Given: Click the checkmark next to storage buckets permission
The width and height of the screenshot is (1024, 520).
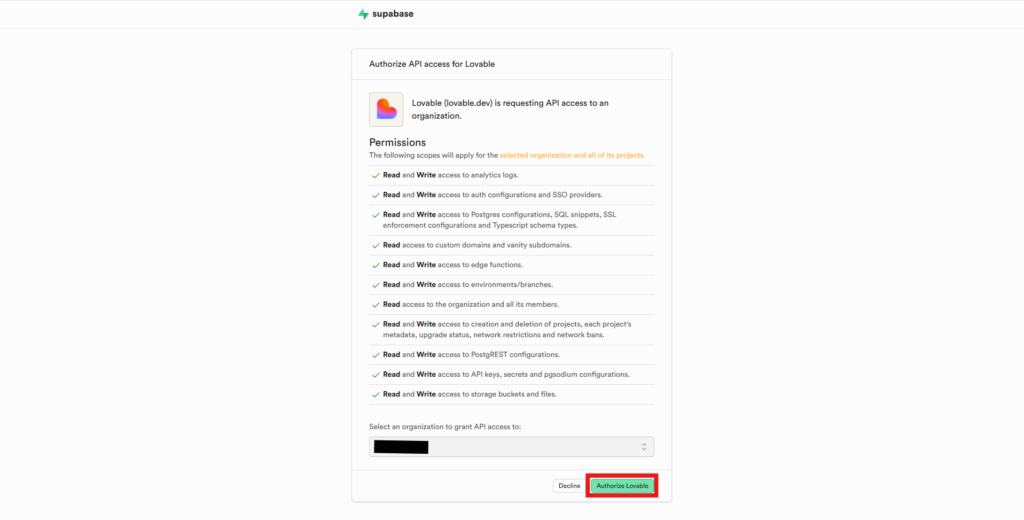Looking at the screenshot, I should tap(376, 395).
